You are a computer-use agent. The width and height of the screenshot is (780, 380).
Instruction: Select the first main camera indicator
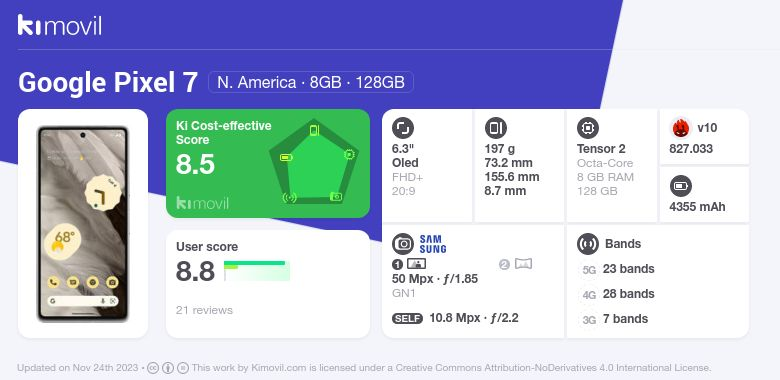(409, 264)
